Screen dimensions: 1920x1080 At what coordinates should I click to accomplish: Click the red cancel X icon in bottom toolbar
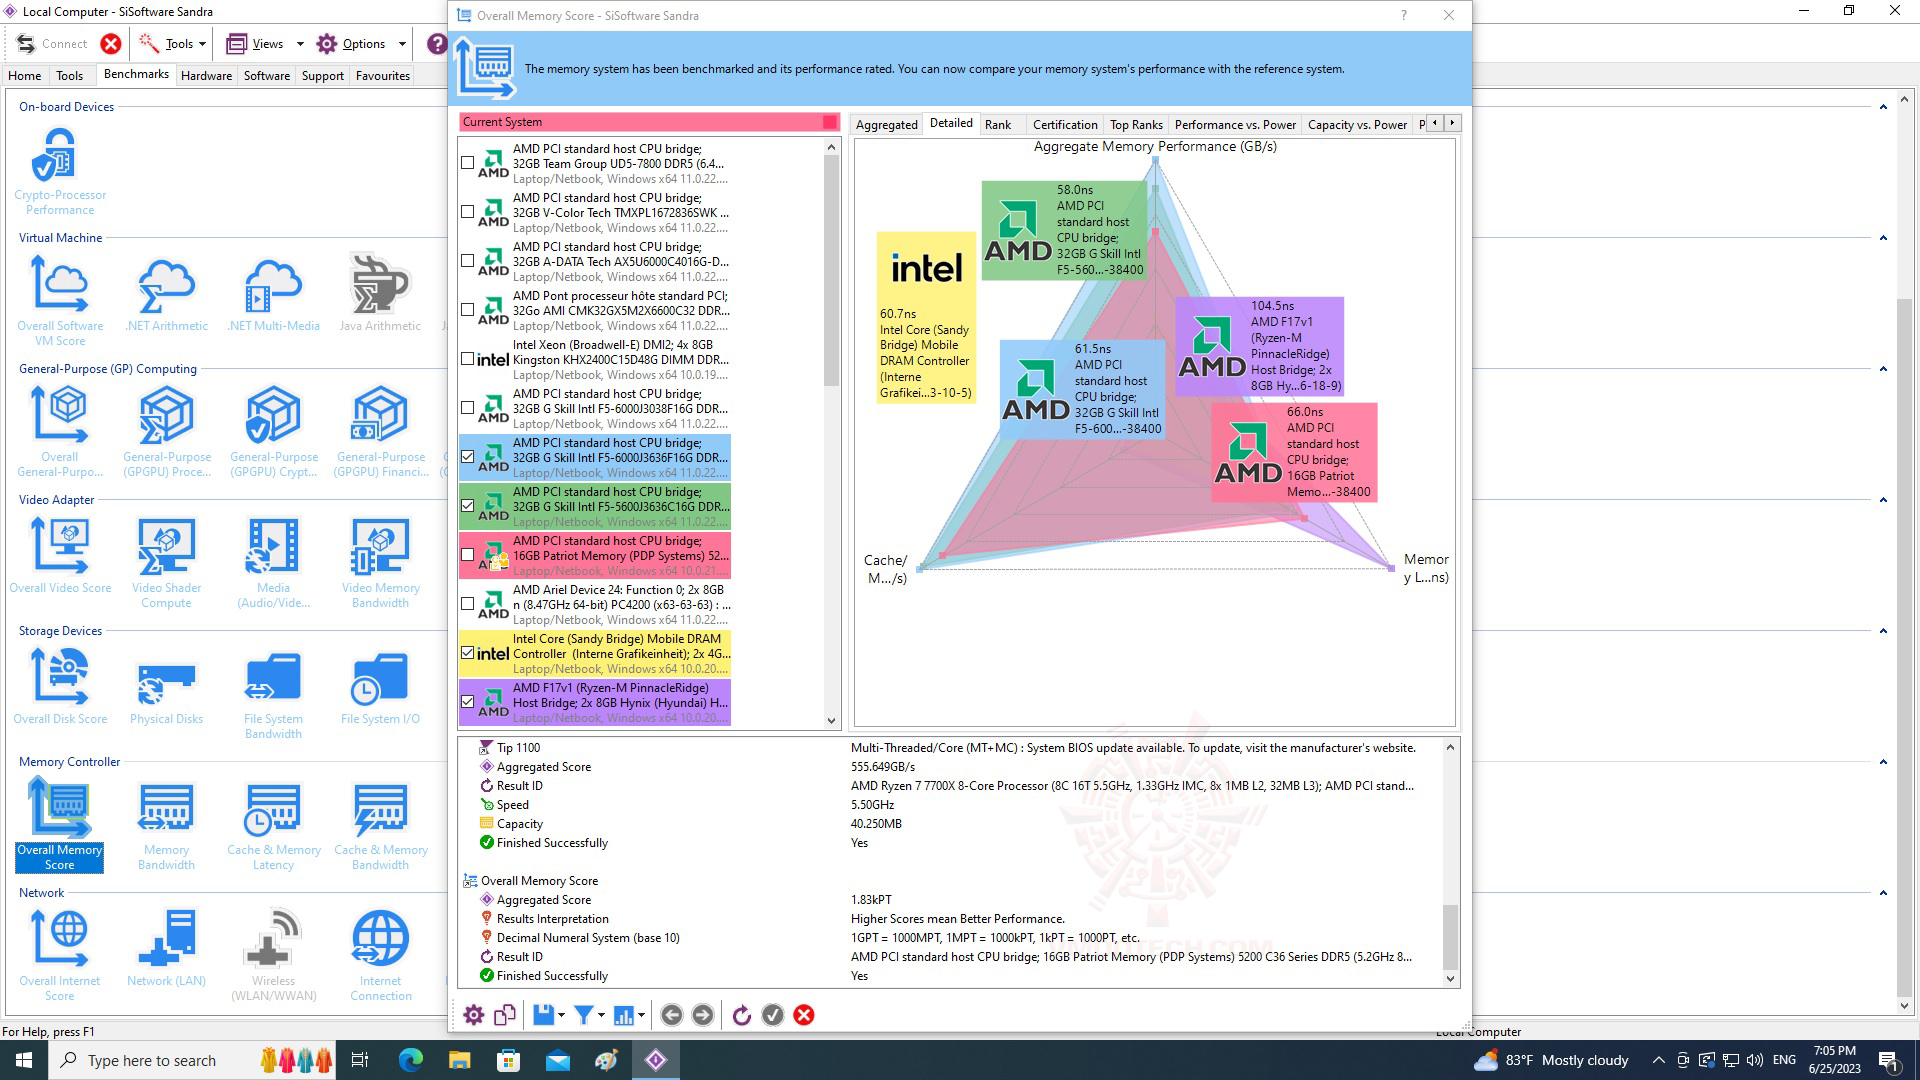point(804,1015)
